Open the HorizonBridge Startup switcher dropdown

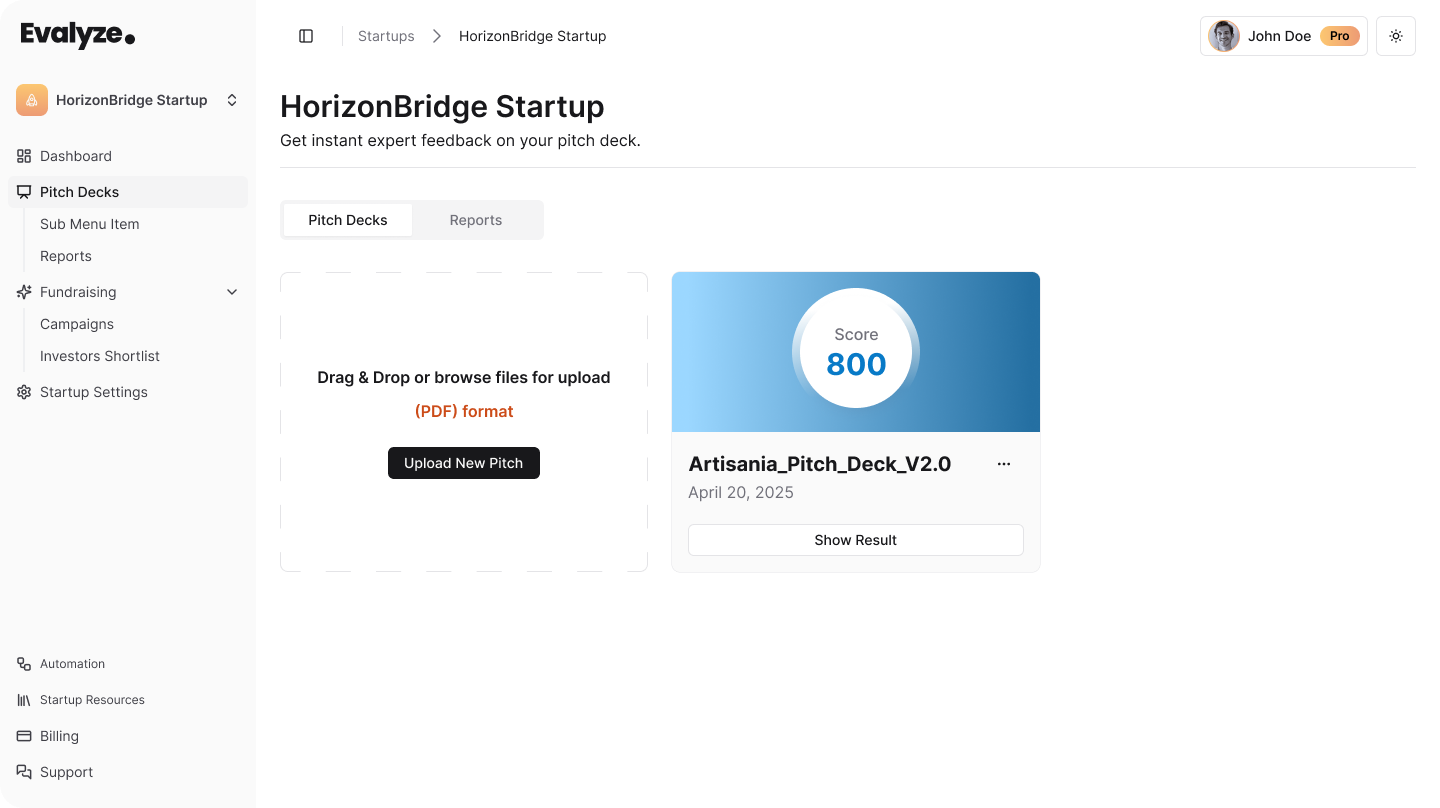(x=232, y=100)
